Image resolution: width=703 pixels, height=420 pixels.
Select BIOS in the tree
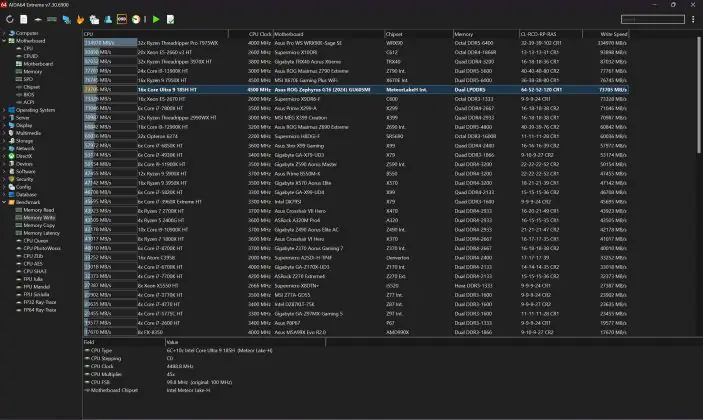point(28,95)
